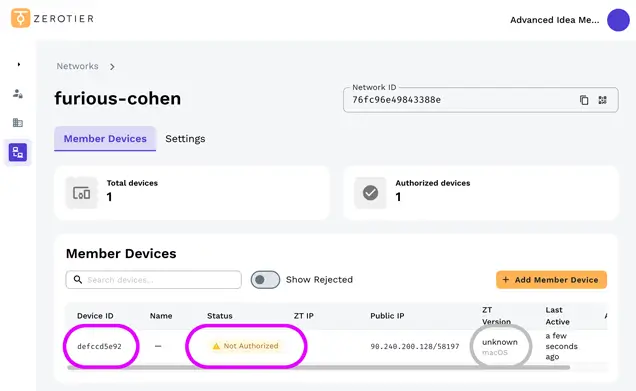Click the Name cell dash for defccd5e92
This screenshot has width=636, height=391.
pyautogui.click(x=158, y=346)
